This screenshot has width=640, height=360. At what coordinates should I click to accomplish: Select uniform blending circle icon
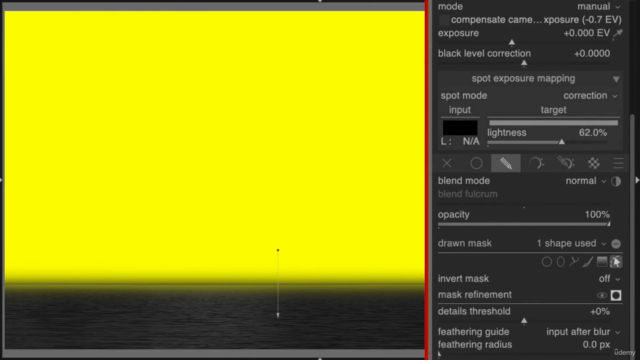coord(476,163)
